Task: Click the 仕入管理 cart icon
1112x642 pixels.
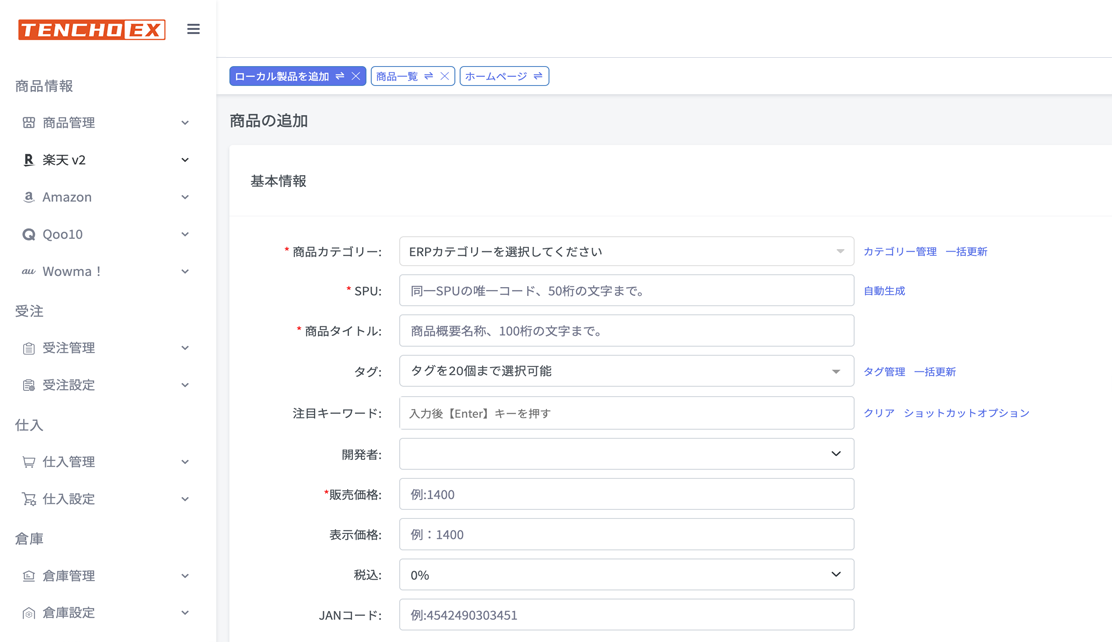Action: pyautogui.click(x=28, y=462)
